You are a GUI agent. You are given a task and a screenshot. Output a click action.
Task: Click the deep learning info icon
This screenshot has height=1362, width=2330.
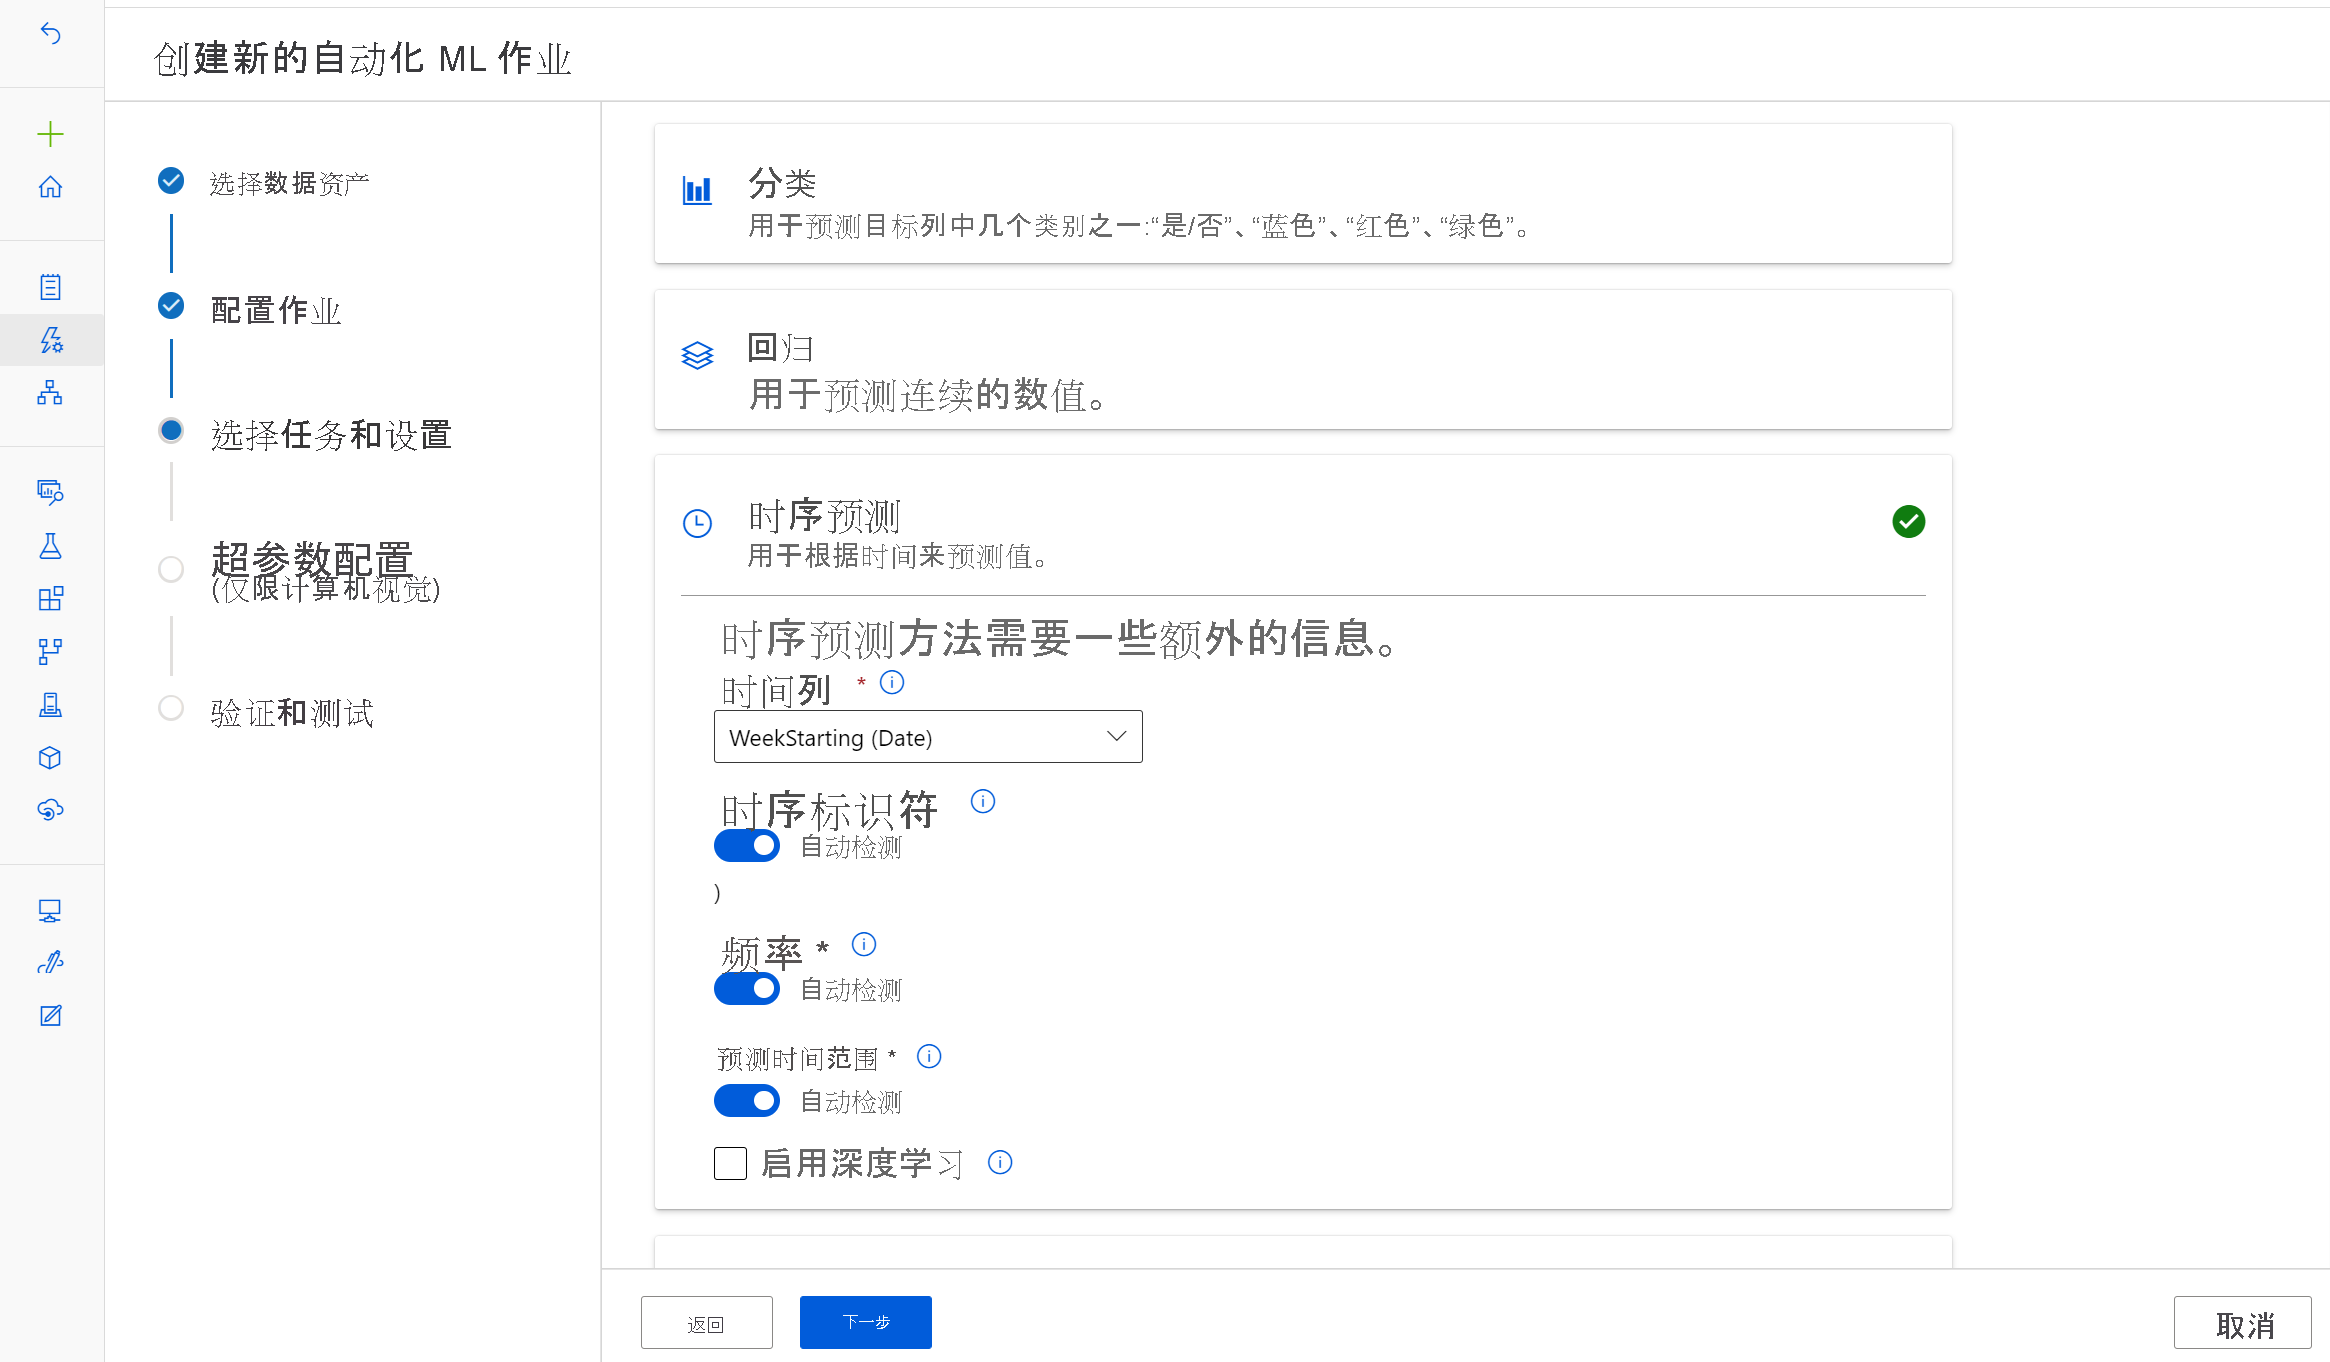(1000, 1162)
